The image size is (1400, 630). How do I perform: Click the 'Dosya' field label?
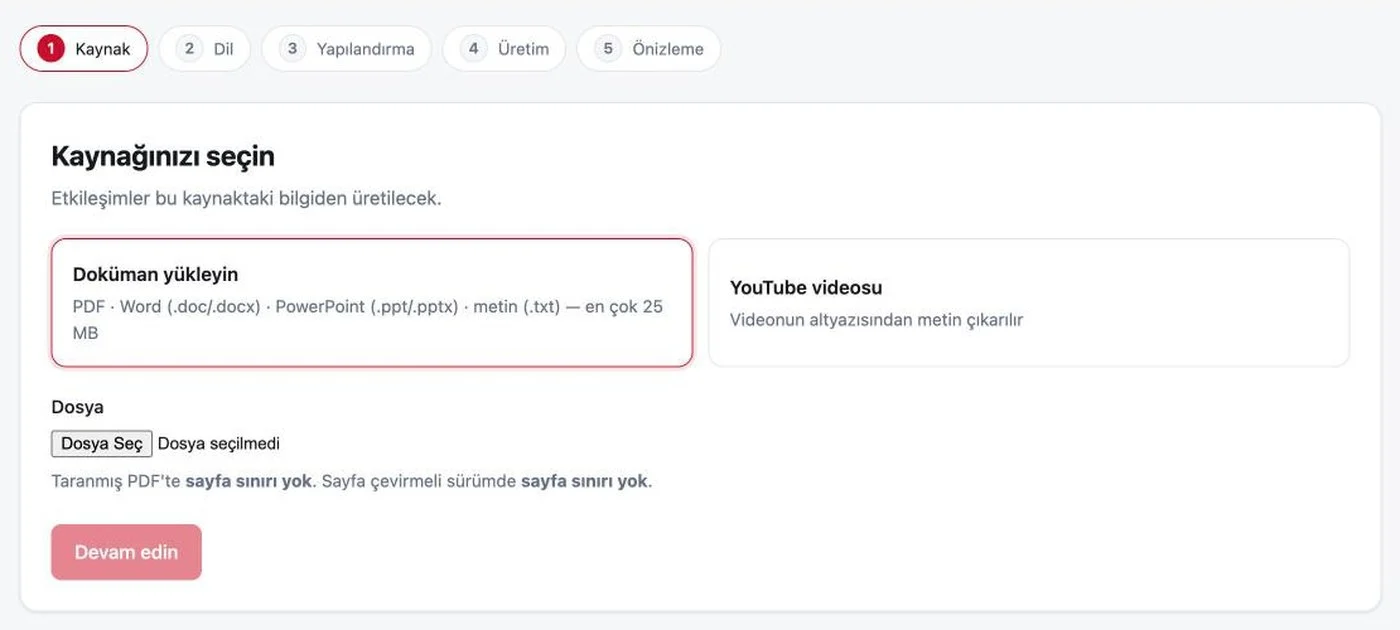77,407
